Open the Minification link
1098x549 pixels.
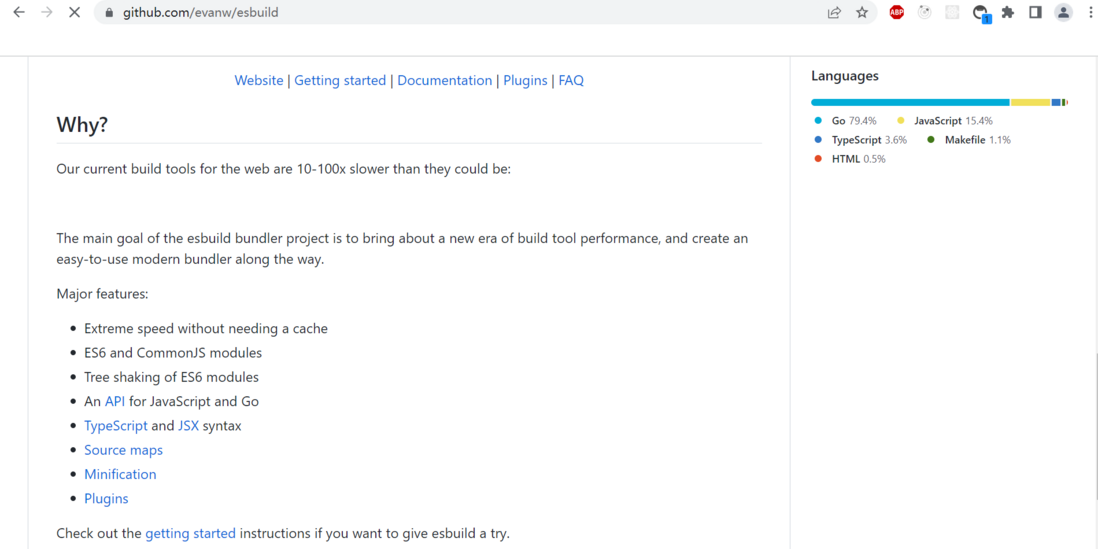coord(120,474)
